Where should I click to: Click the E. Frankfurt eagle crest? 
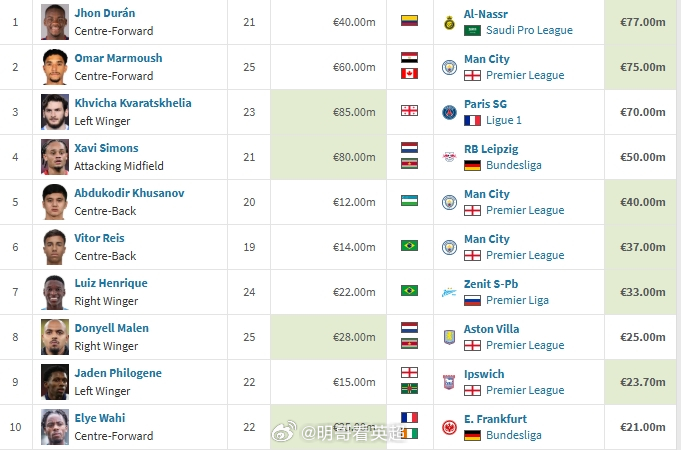click(x=449, y=427)
